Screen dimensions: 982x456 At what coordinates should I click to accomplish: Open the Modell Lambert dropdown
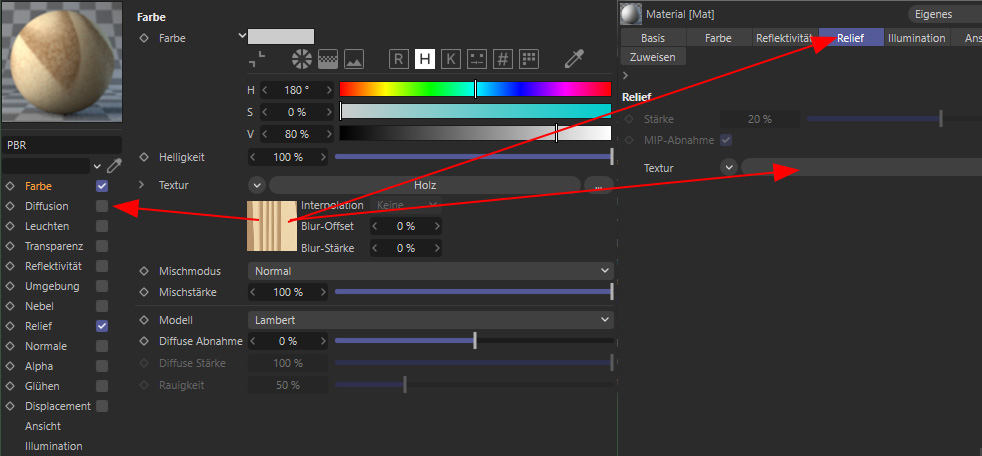[431, 320]
